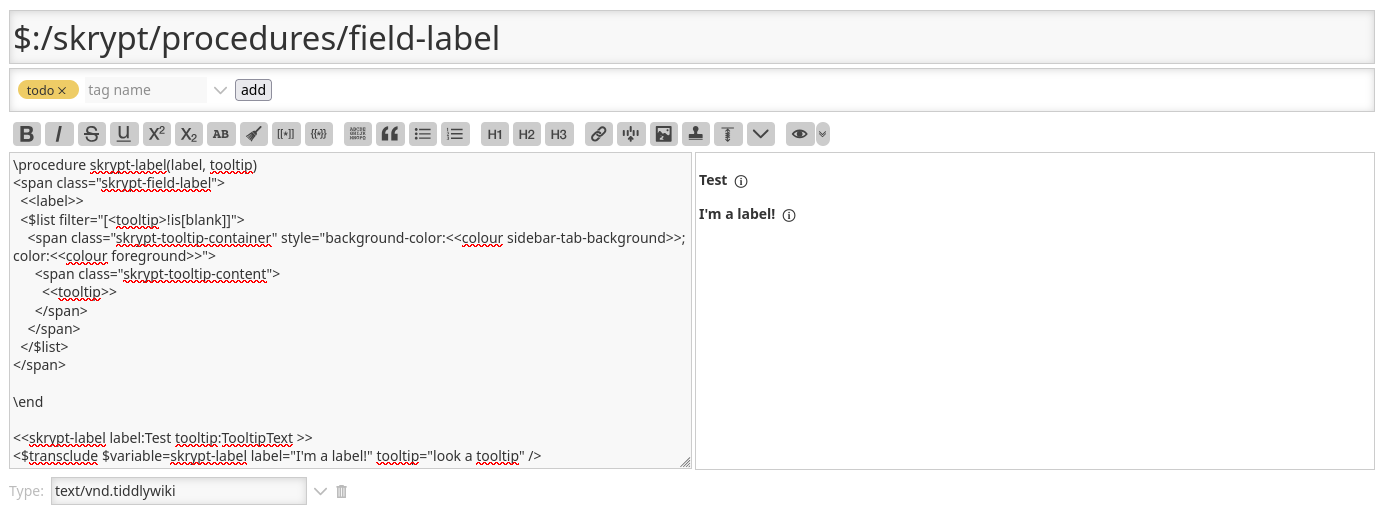Open the tiddler type dropdown arrow
Screen dimensions: 1388x505
[320, 491]
